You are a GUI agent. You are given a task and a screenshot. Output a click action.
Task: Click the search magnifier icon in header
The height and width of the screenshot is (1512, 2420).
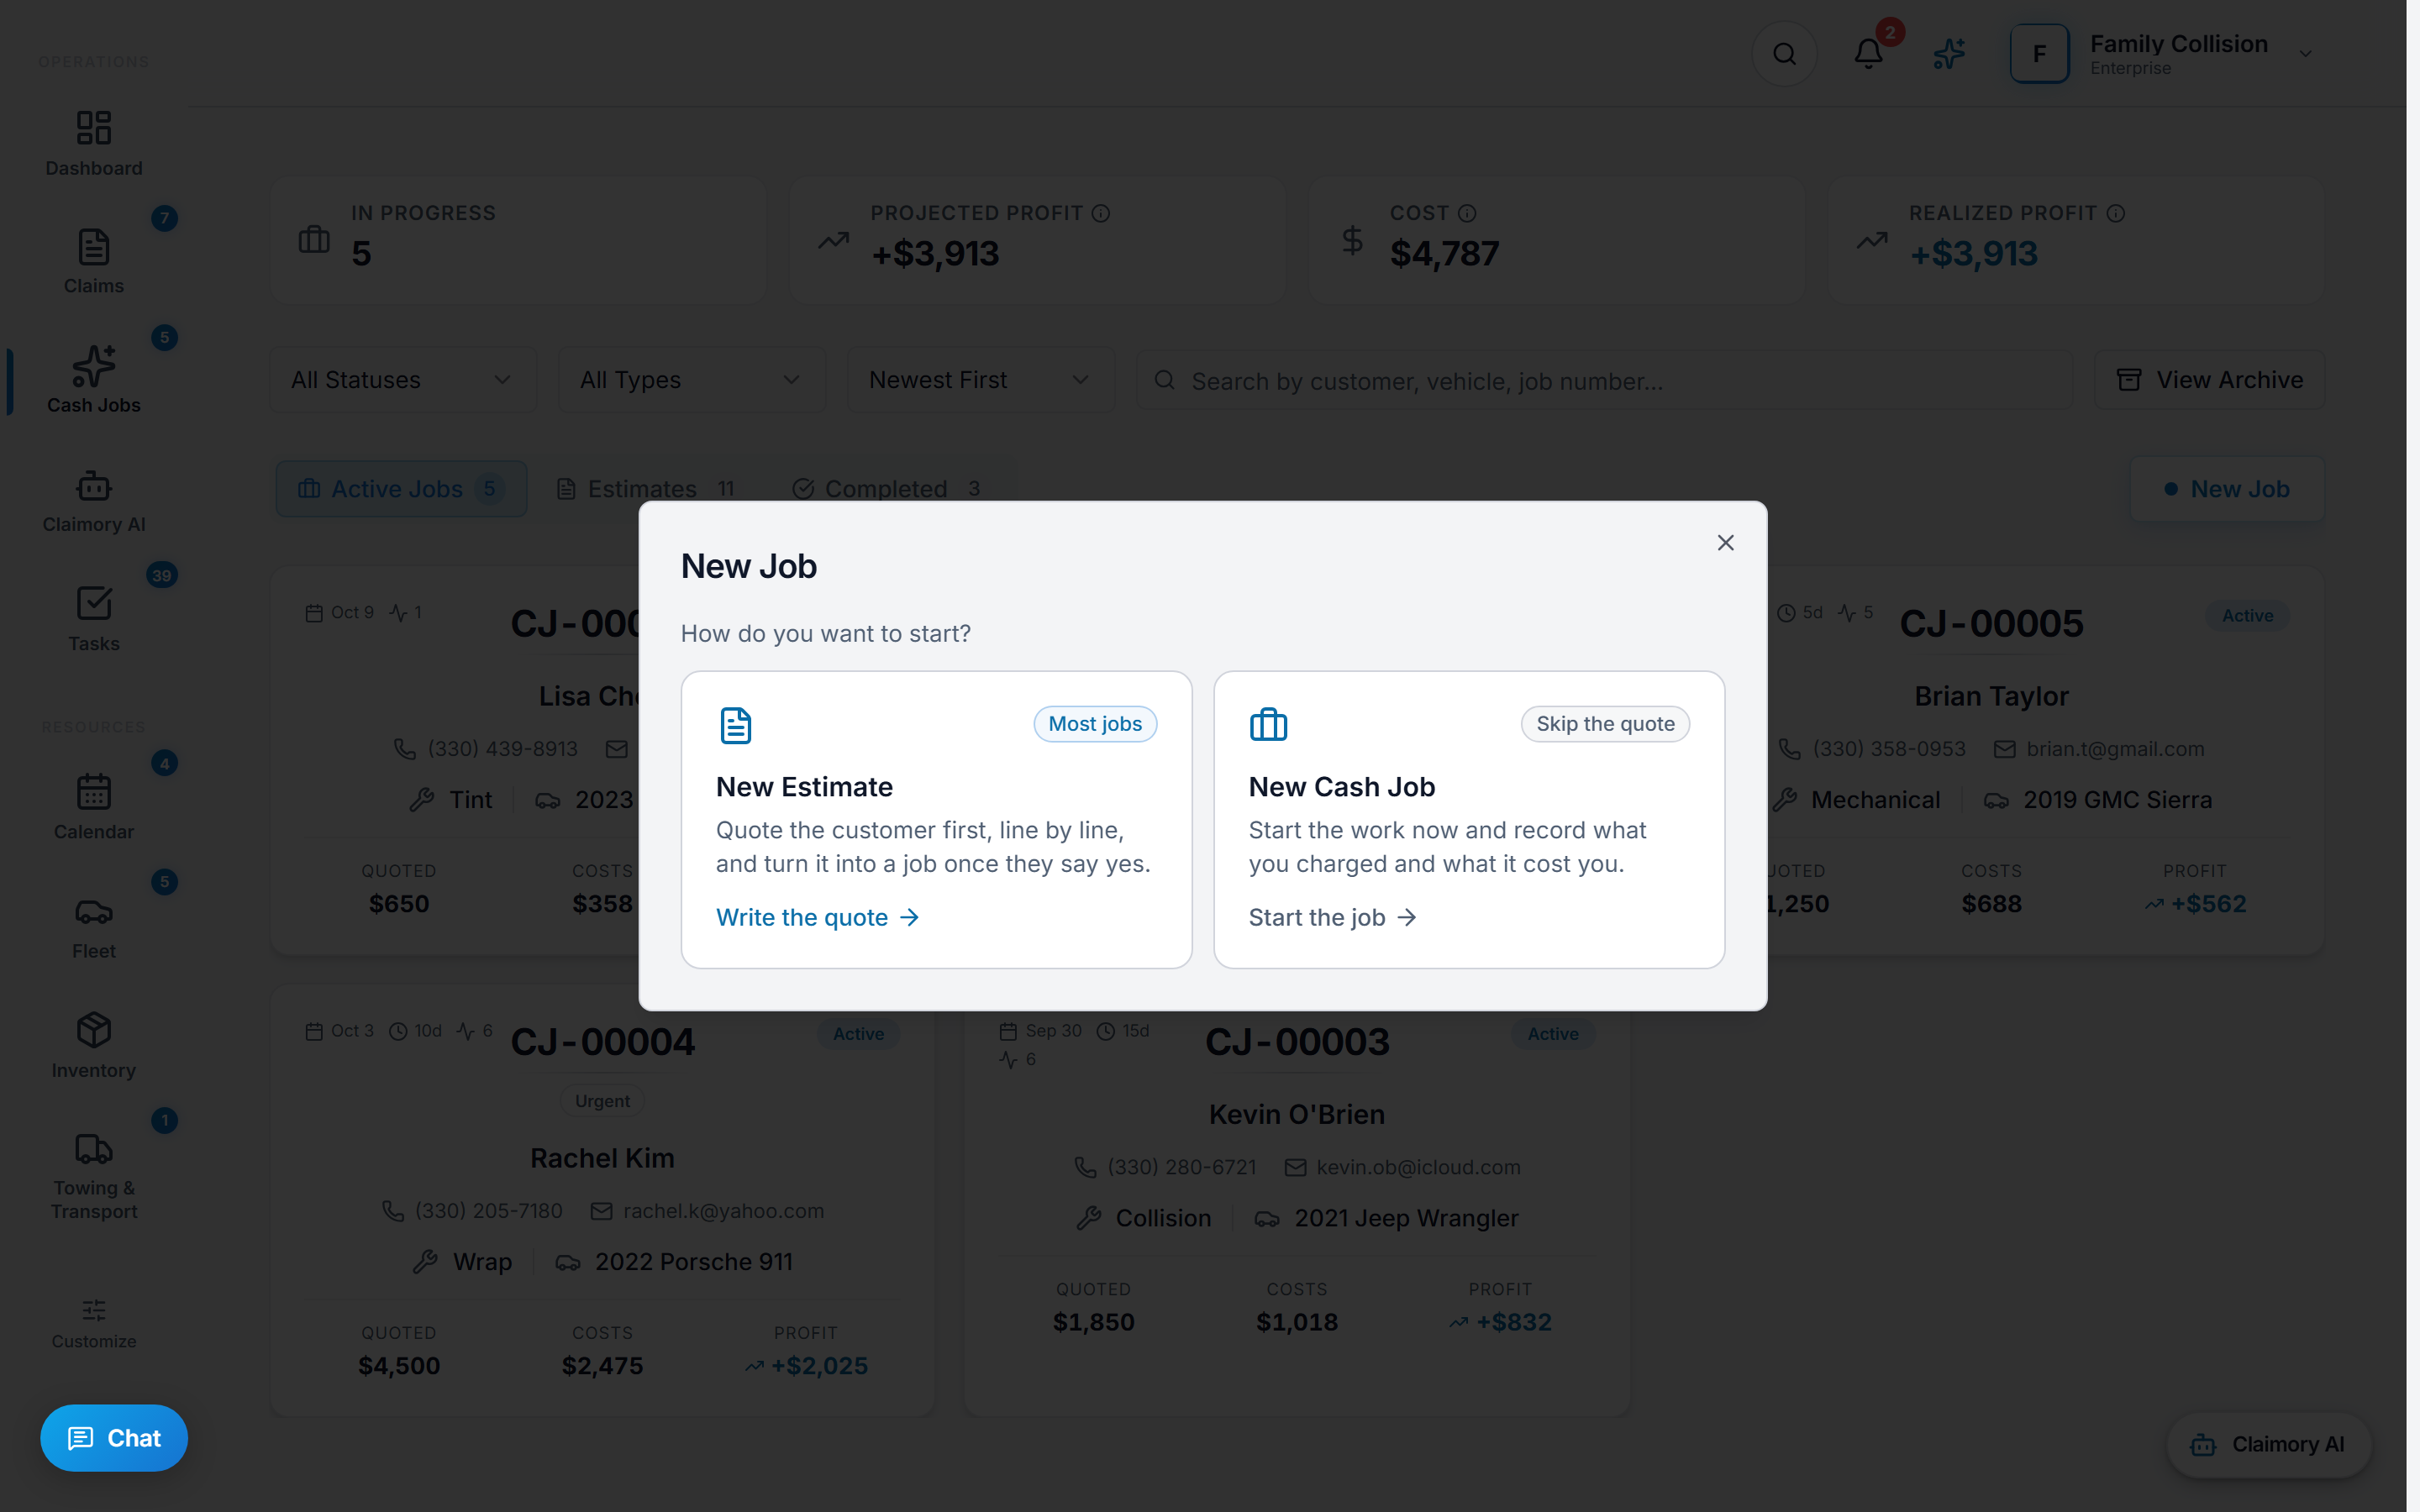point(1784,54)
